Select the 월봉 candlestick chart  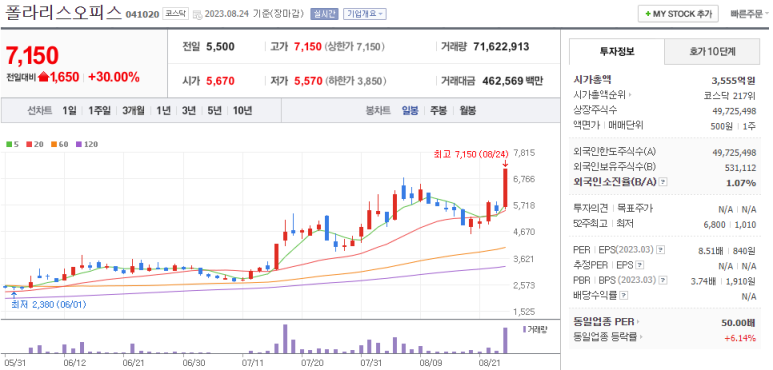(x=467, y=110)
